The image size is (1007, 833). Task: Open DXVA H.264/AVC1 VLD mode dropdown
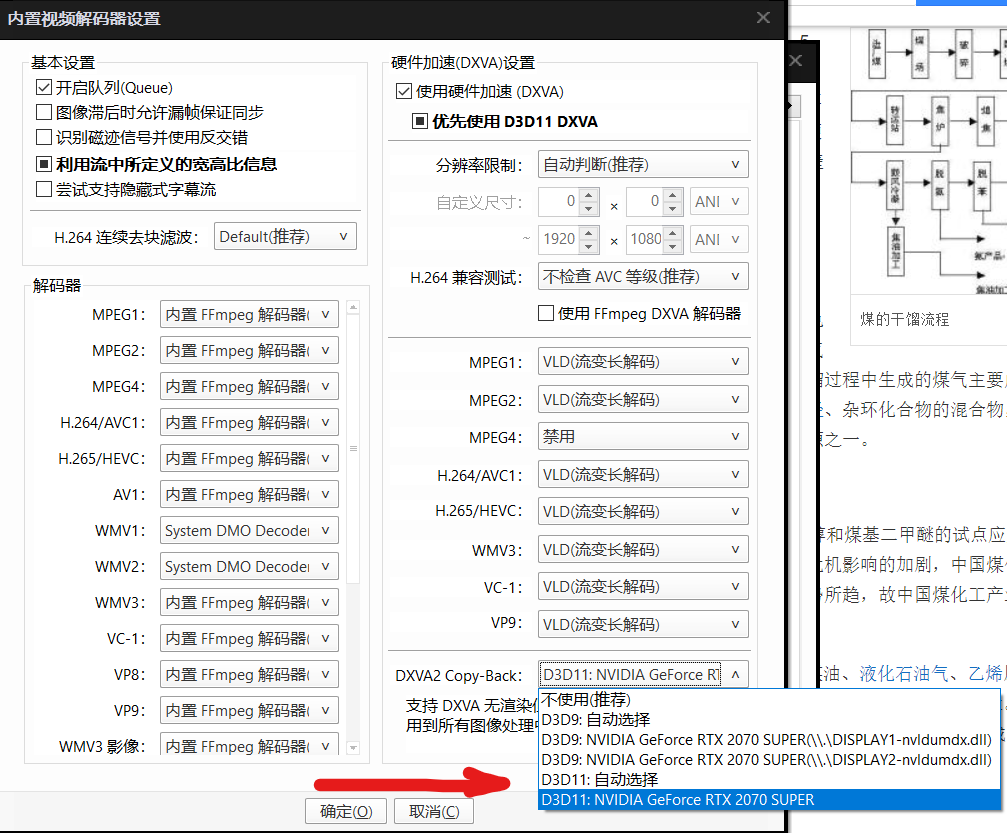click(x=643, y=474)
